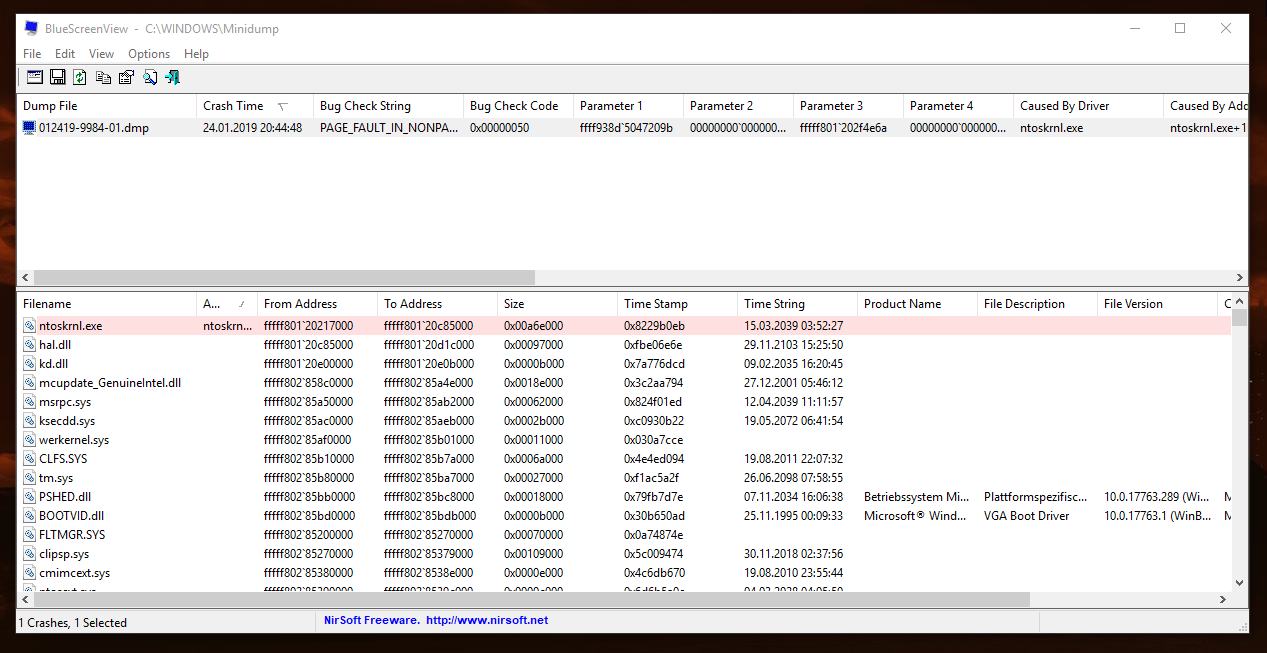Click the '1 Crashes, 1 Selected' status text
Screen dimensions: 1267x653
pos(75,622)
